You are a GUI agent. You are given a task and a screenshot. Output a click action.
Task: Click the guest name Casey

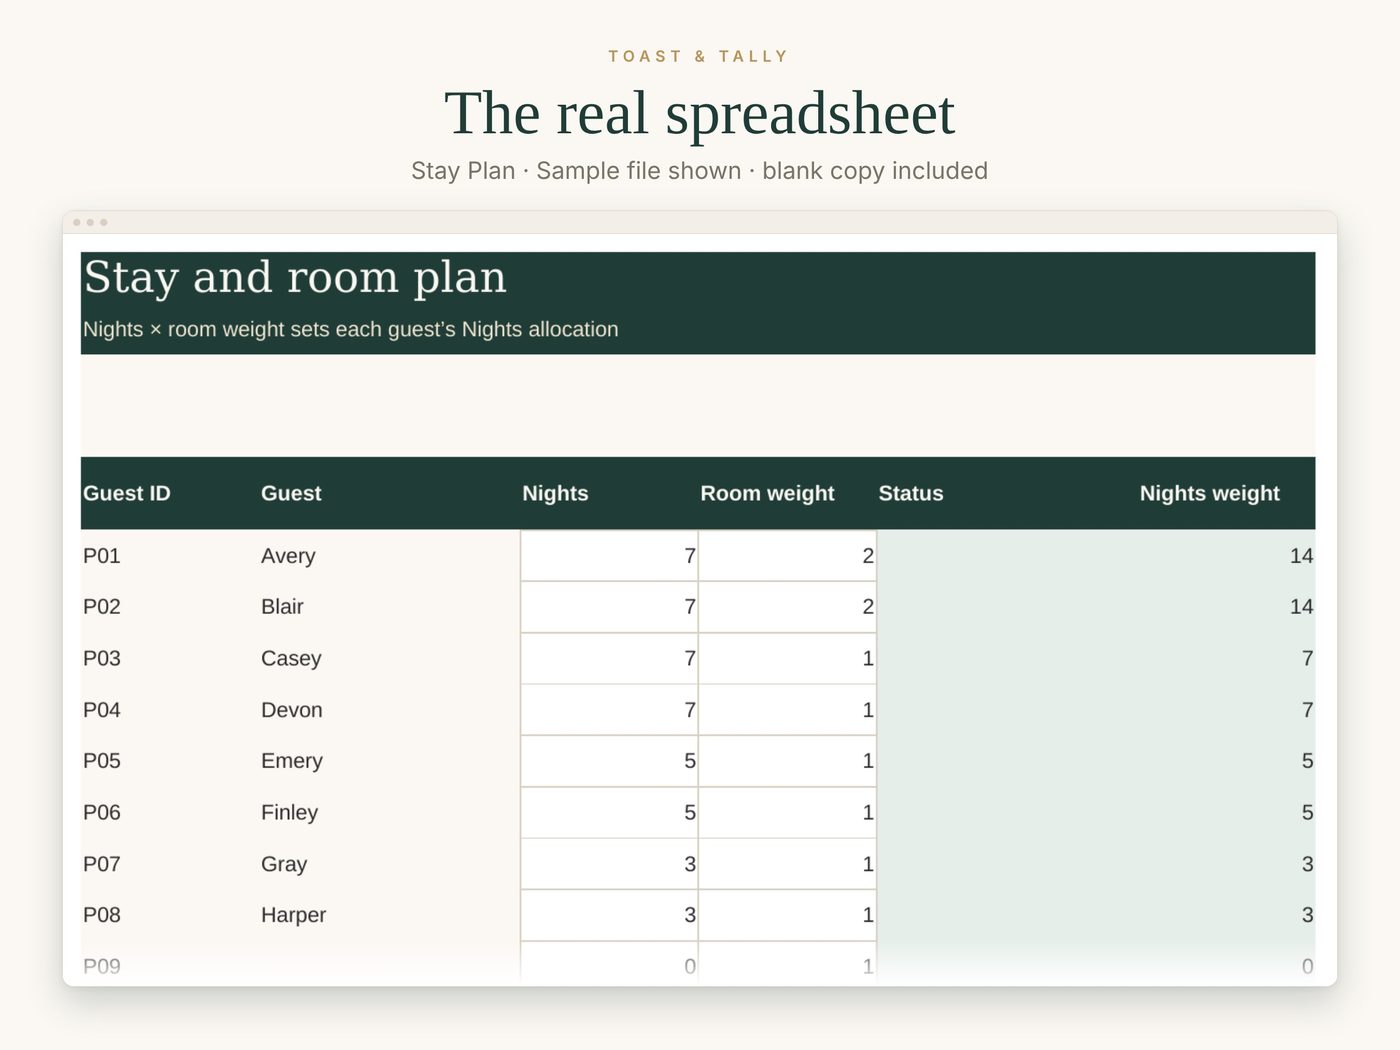(291, 659)
